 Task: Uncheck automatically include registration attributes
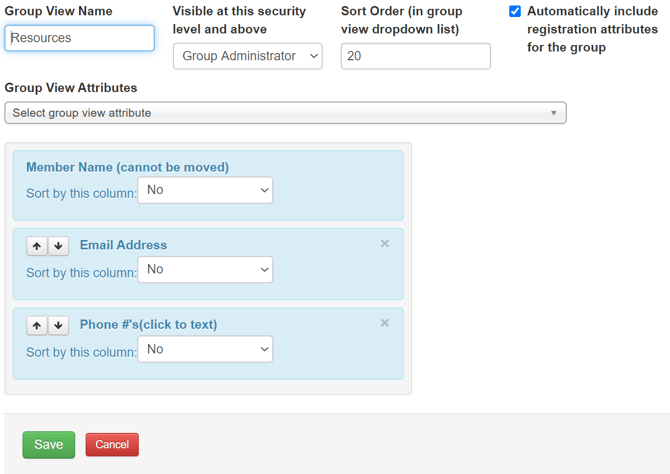tap(515, 11)
